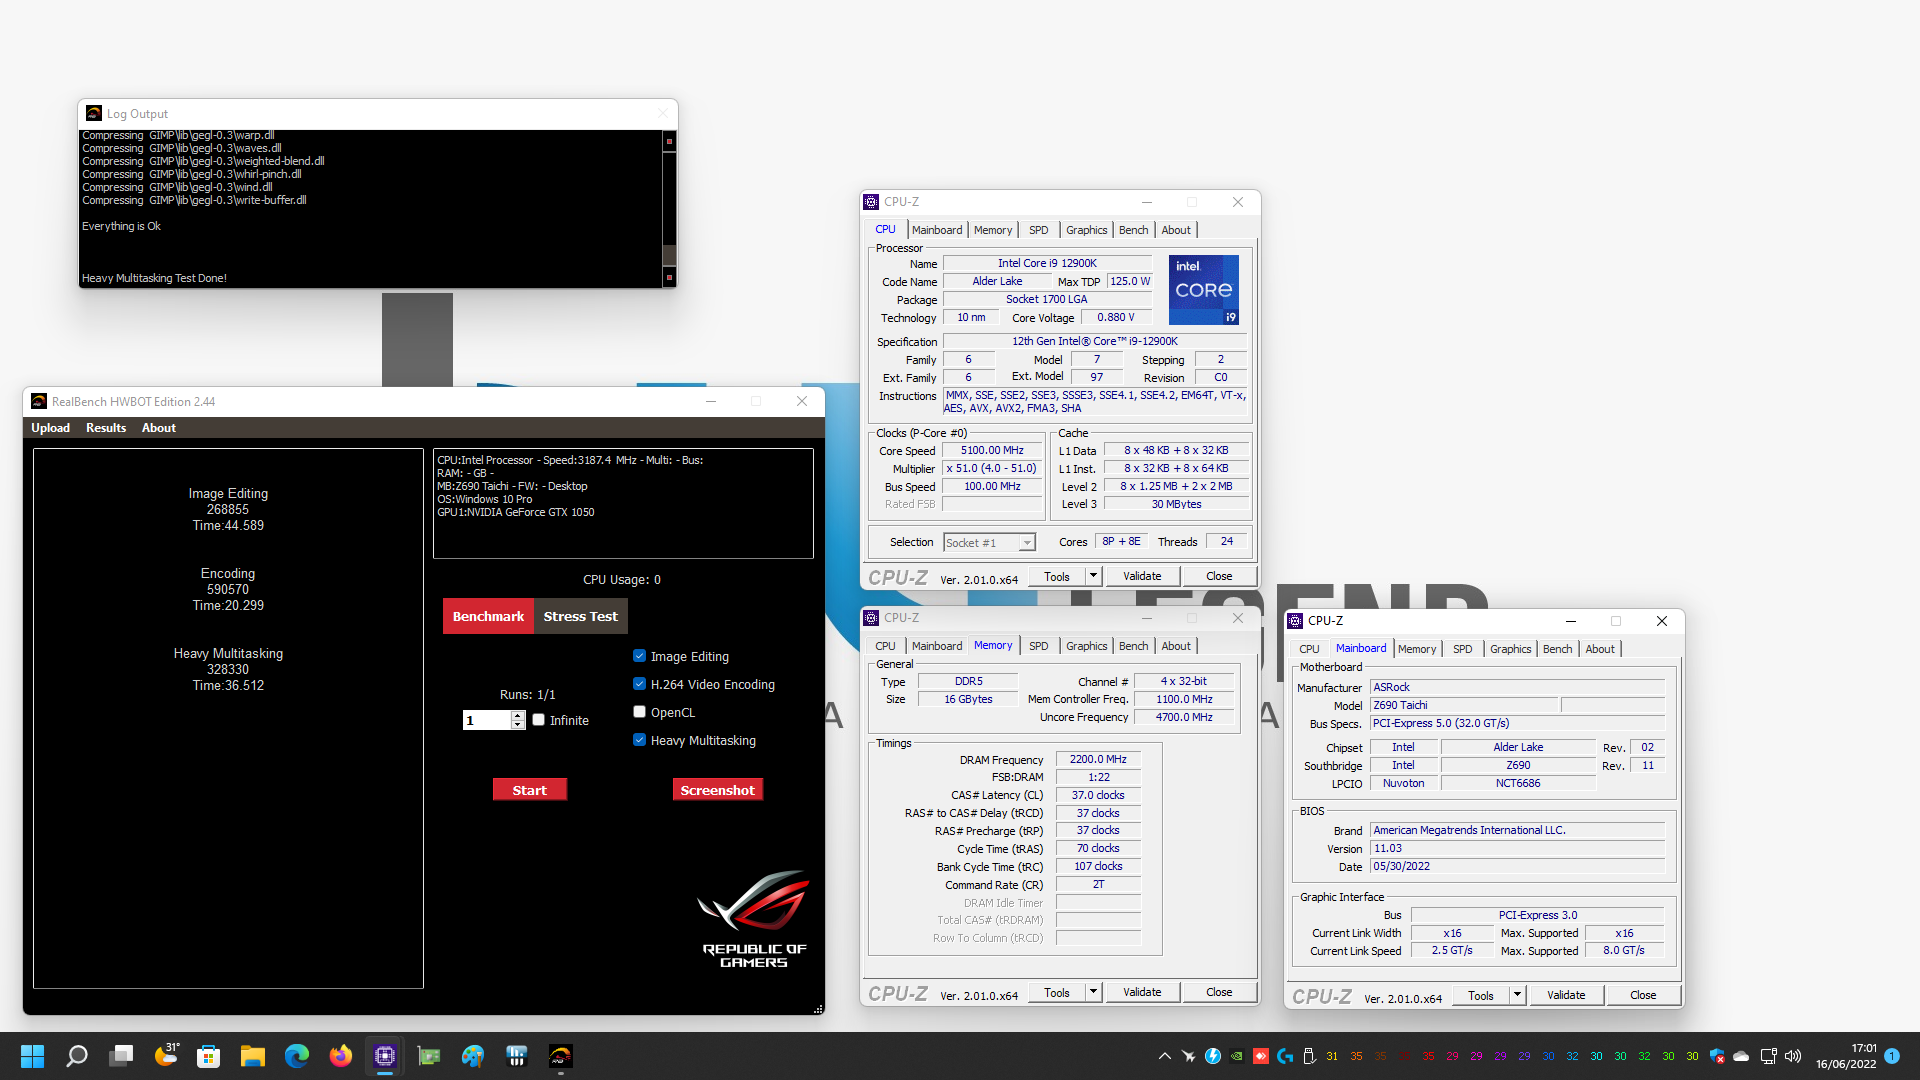Open the Upload menu in RealBench
This screenshot has height=1080, width=1920.
click(50, 428)
